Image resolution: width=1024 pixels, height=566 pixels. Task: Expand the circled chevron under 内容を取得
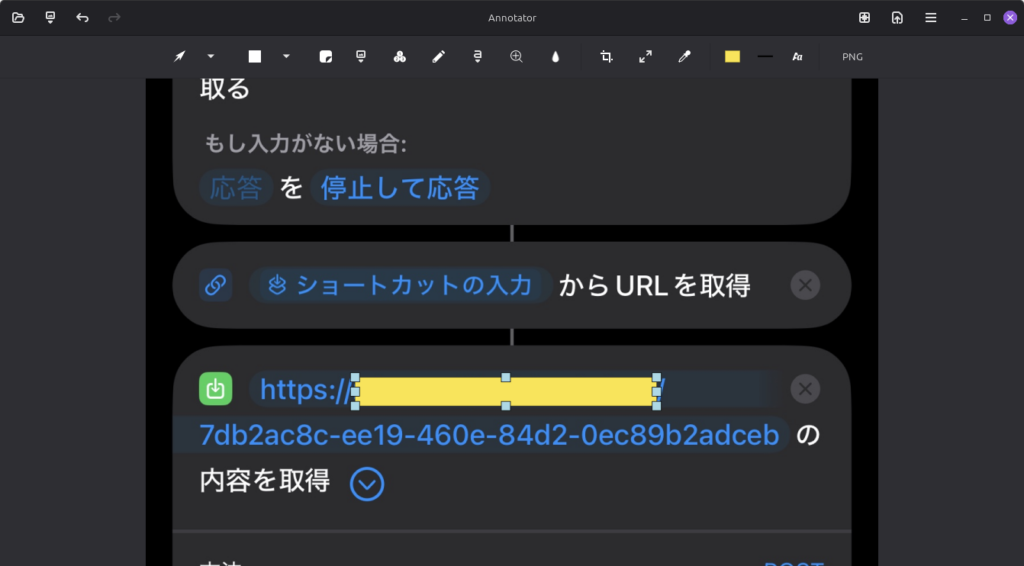click(367, 485)
